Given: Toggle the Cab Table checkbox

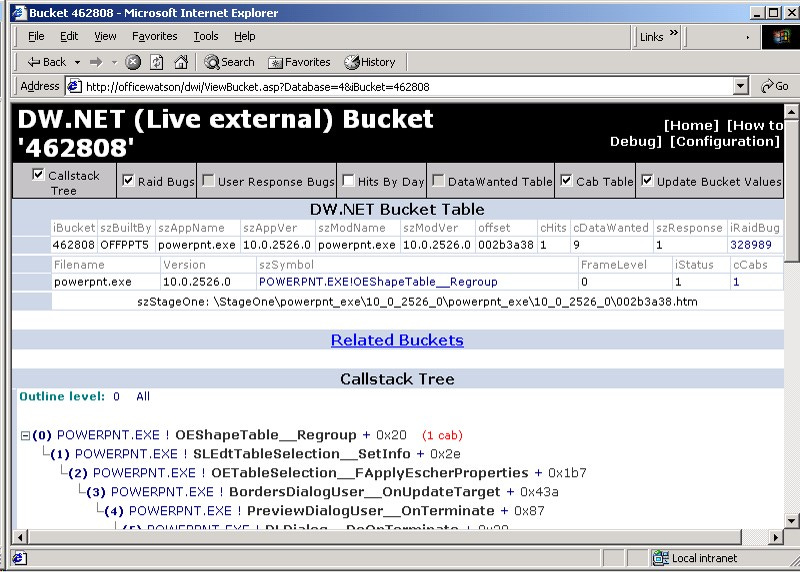Looking at the screenshot, I should pyautogui.click(x=566, y=180).
